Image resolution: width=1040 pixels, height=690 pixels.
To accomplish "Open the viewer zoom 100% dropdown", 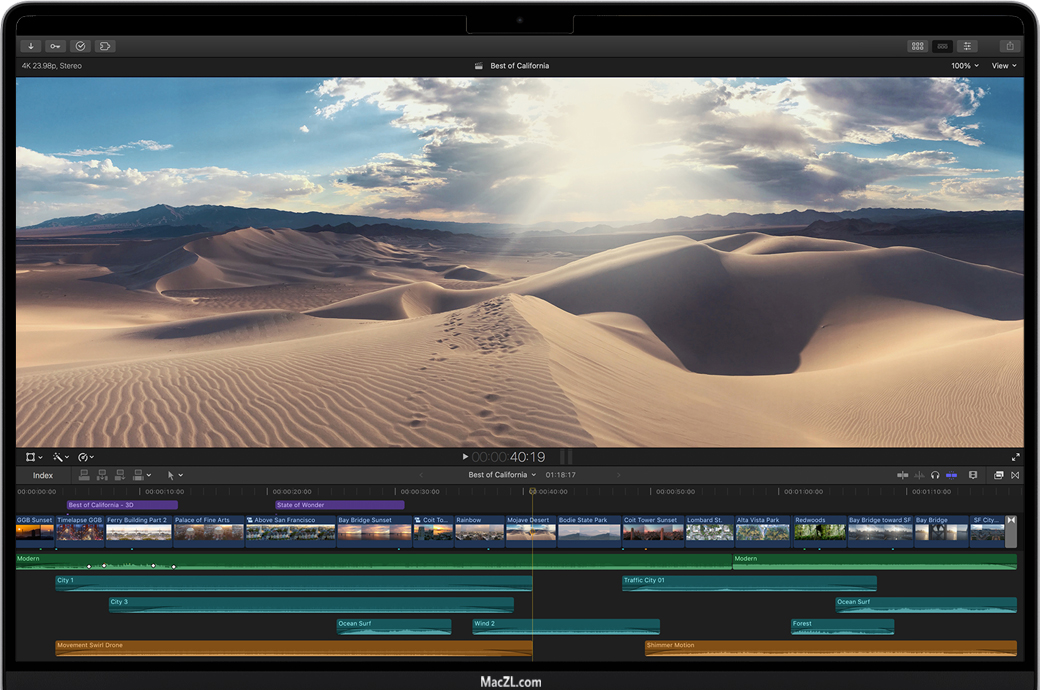I will pyautogui.click(x=964, y=66).
